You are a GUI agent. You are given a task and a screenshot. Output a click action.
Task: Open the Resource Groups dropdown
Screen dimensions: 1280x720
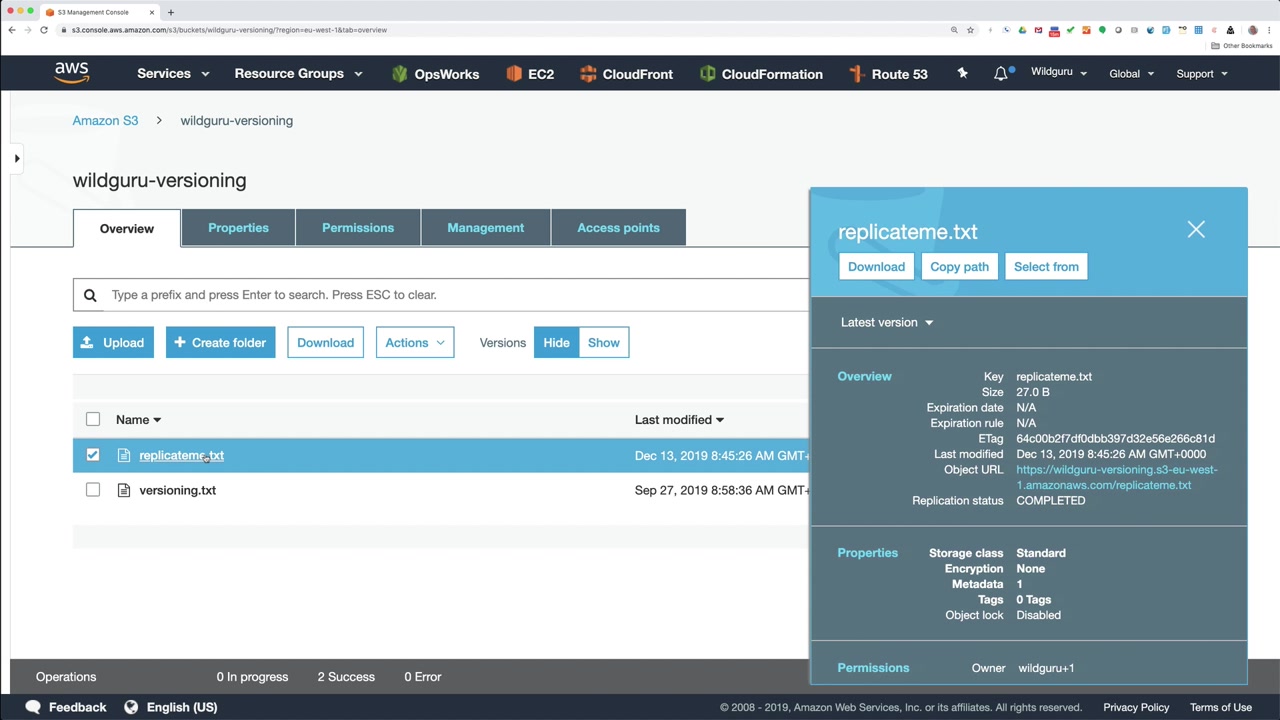298,74
